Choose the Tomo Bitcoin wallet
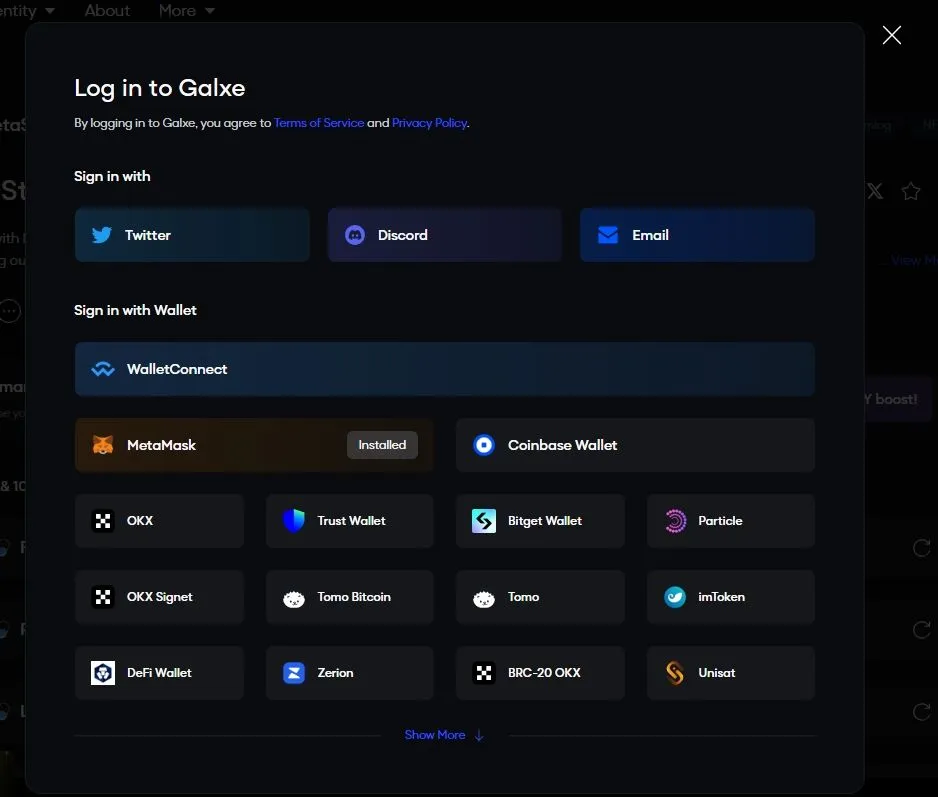938x797 pixels. click(x=349, y=596)
